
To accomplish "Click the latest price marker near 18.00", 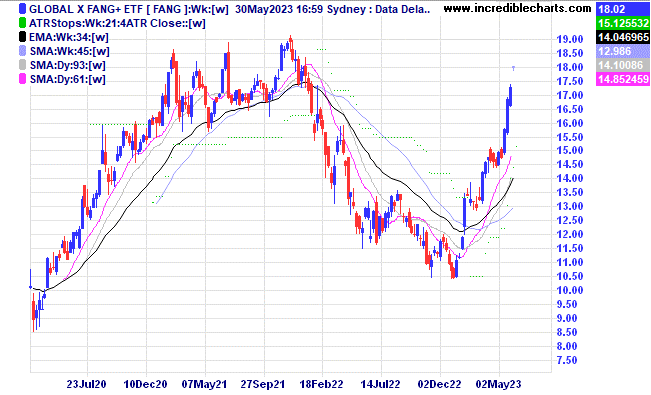I will pyautogui.click(x=514, y=68).
